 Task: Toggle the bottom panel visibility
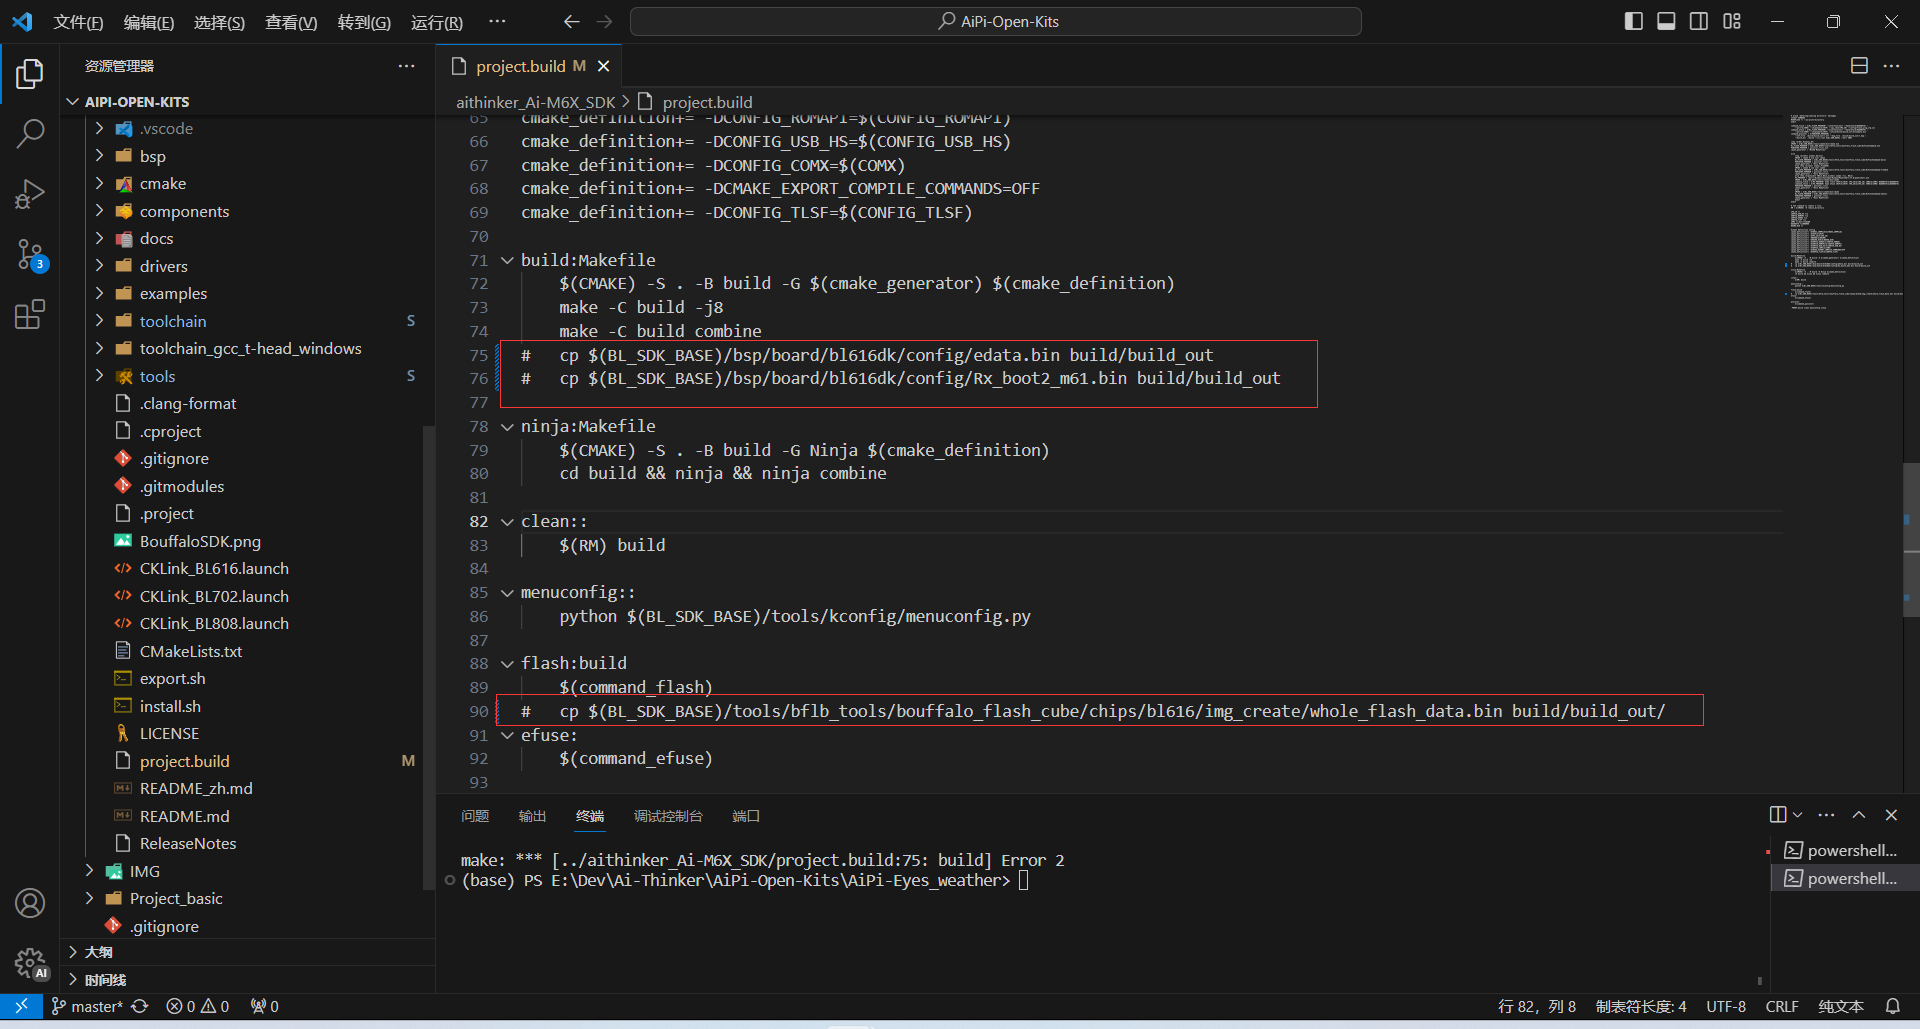(1666, 21)
